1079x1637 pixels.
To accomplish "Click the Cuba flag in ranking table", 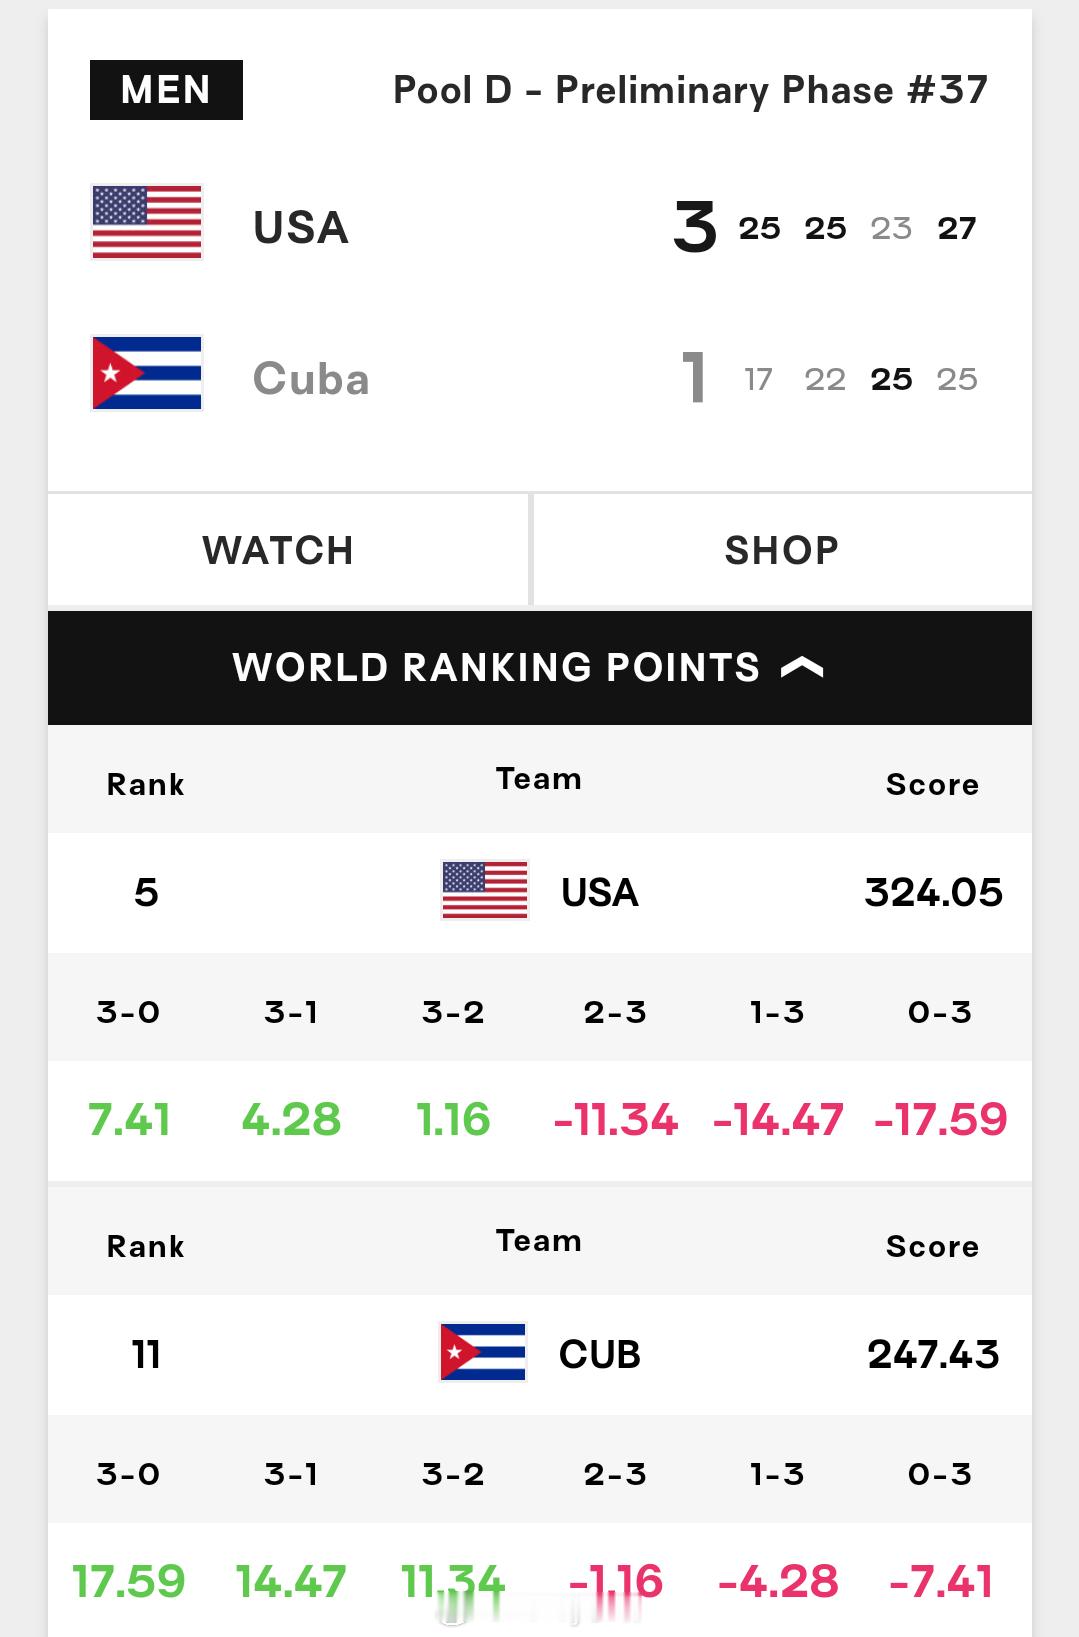I will pyautogui.click(x=483, y=1352).
